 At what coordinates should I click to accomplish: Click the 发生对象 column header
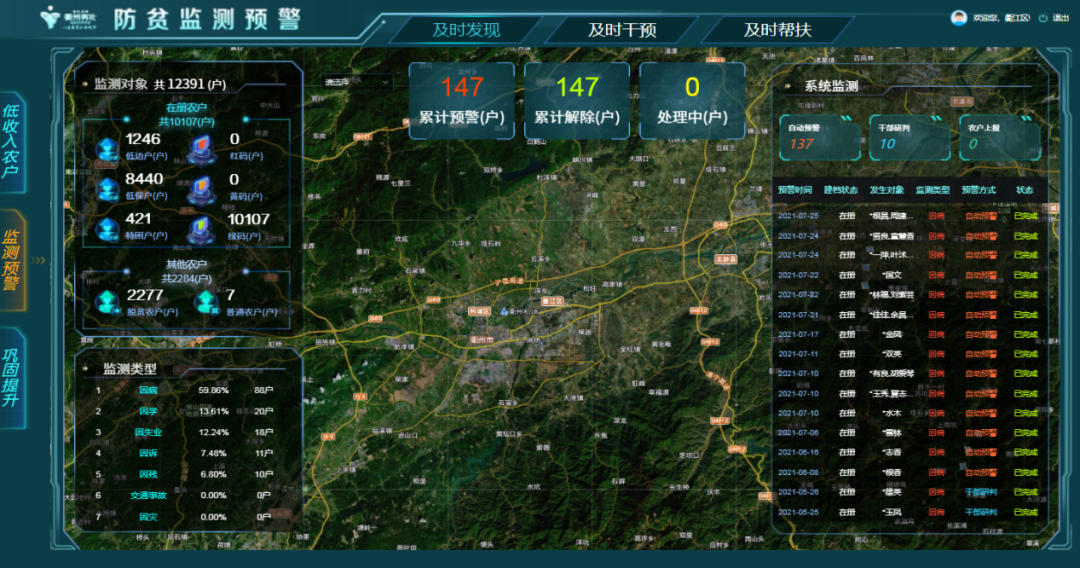(886, 190)
